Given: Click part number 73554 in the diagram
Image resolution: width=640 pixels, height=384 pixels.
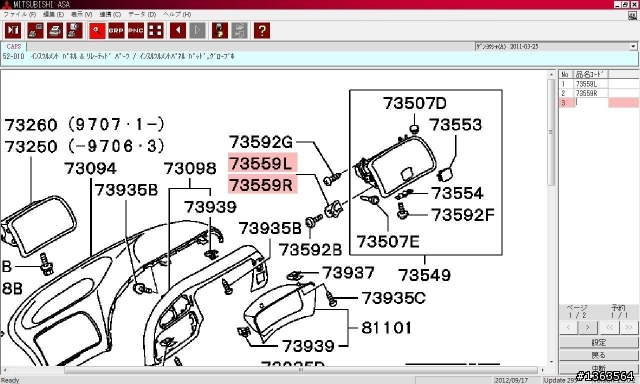Looking at the screenshot, I should pos(458,193).
